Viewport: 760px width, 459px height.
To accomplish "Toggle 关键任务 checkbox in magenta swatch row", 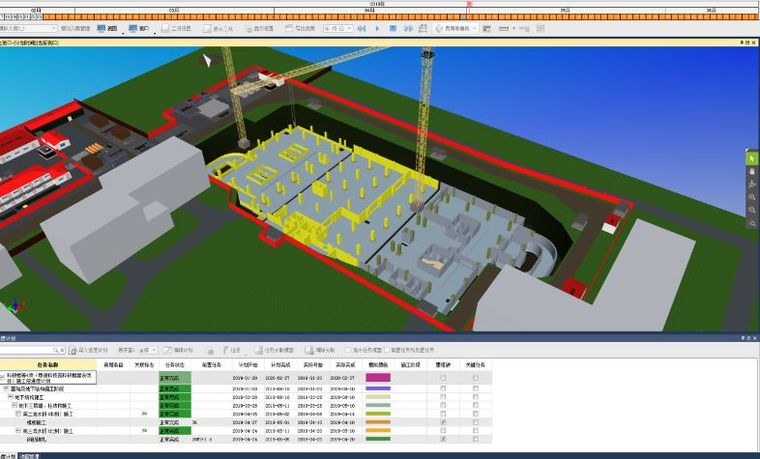I will tap(475, 378).
